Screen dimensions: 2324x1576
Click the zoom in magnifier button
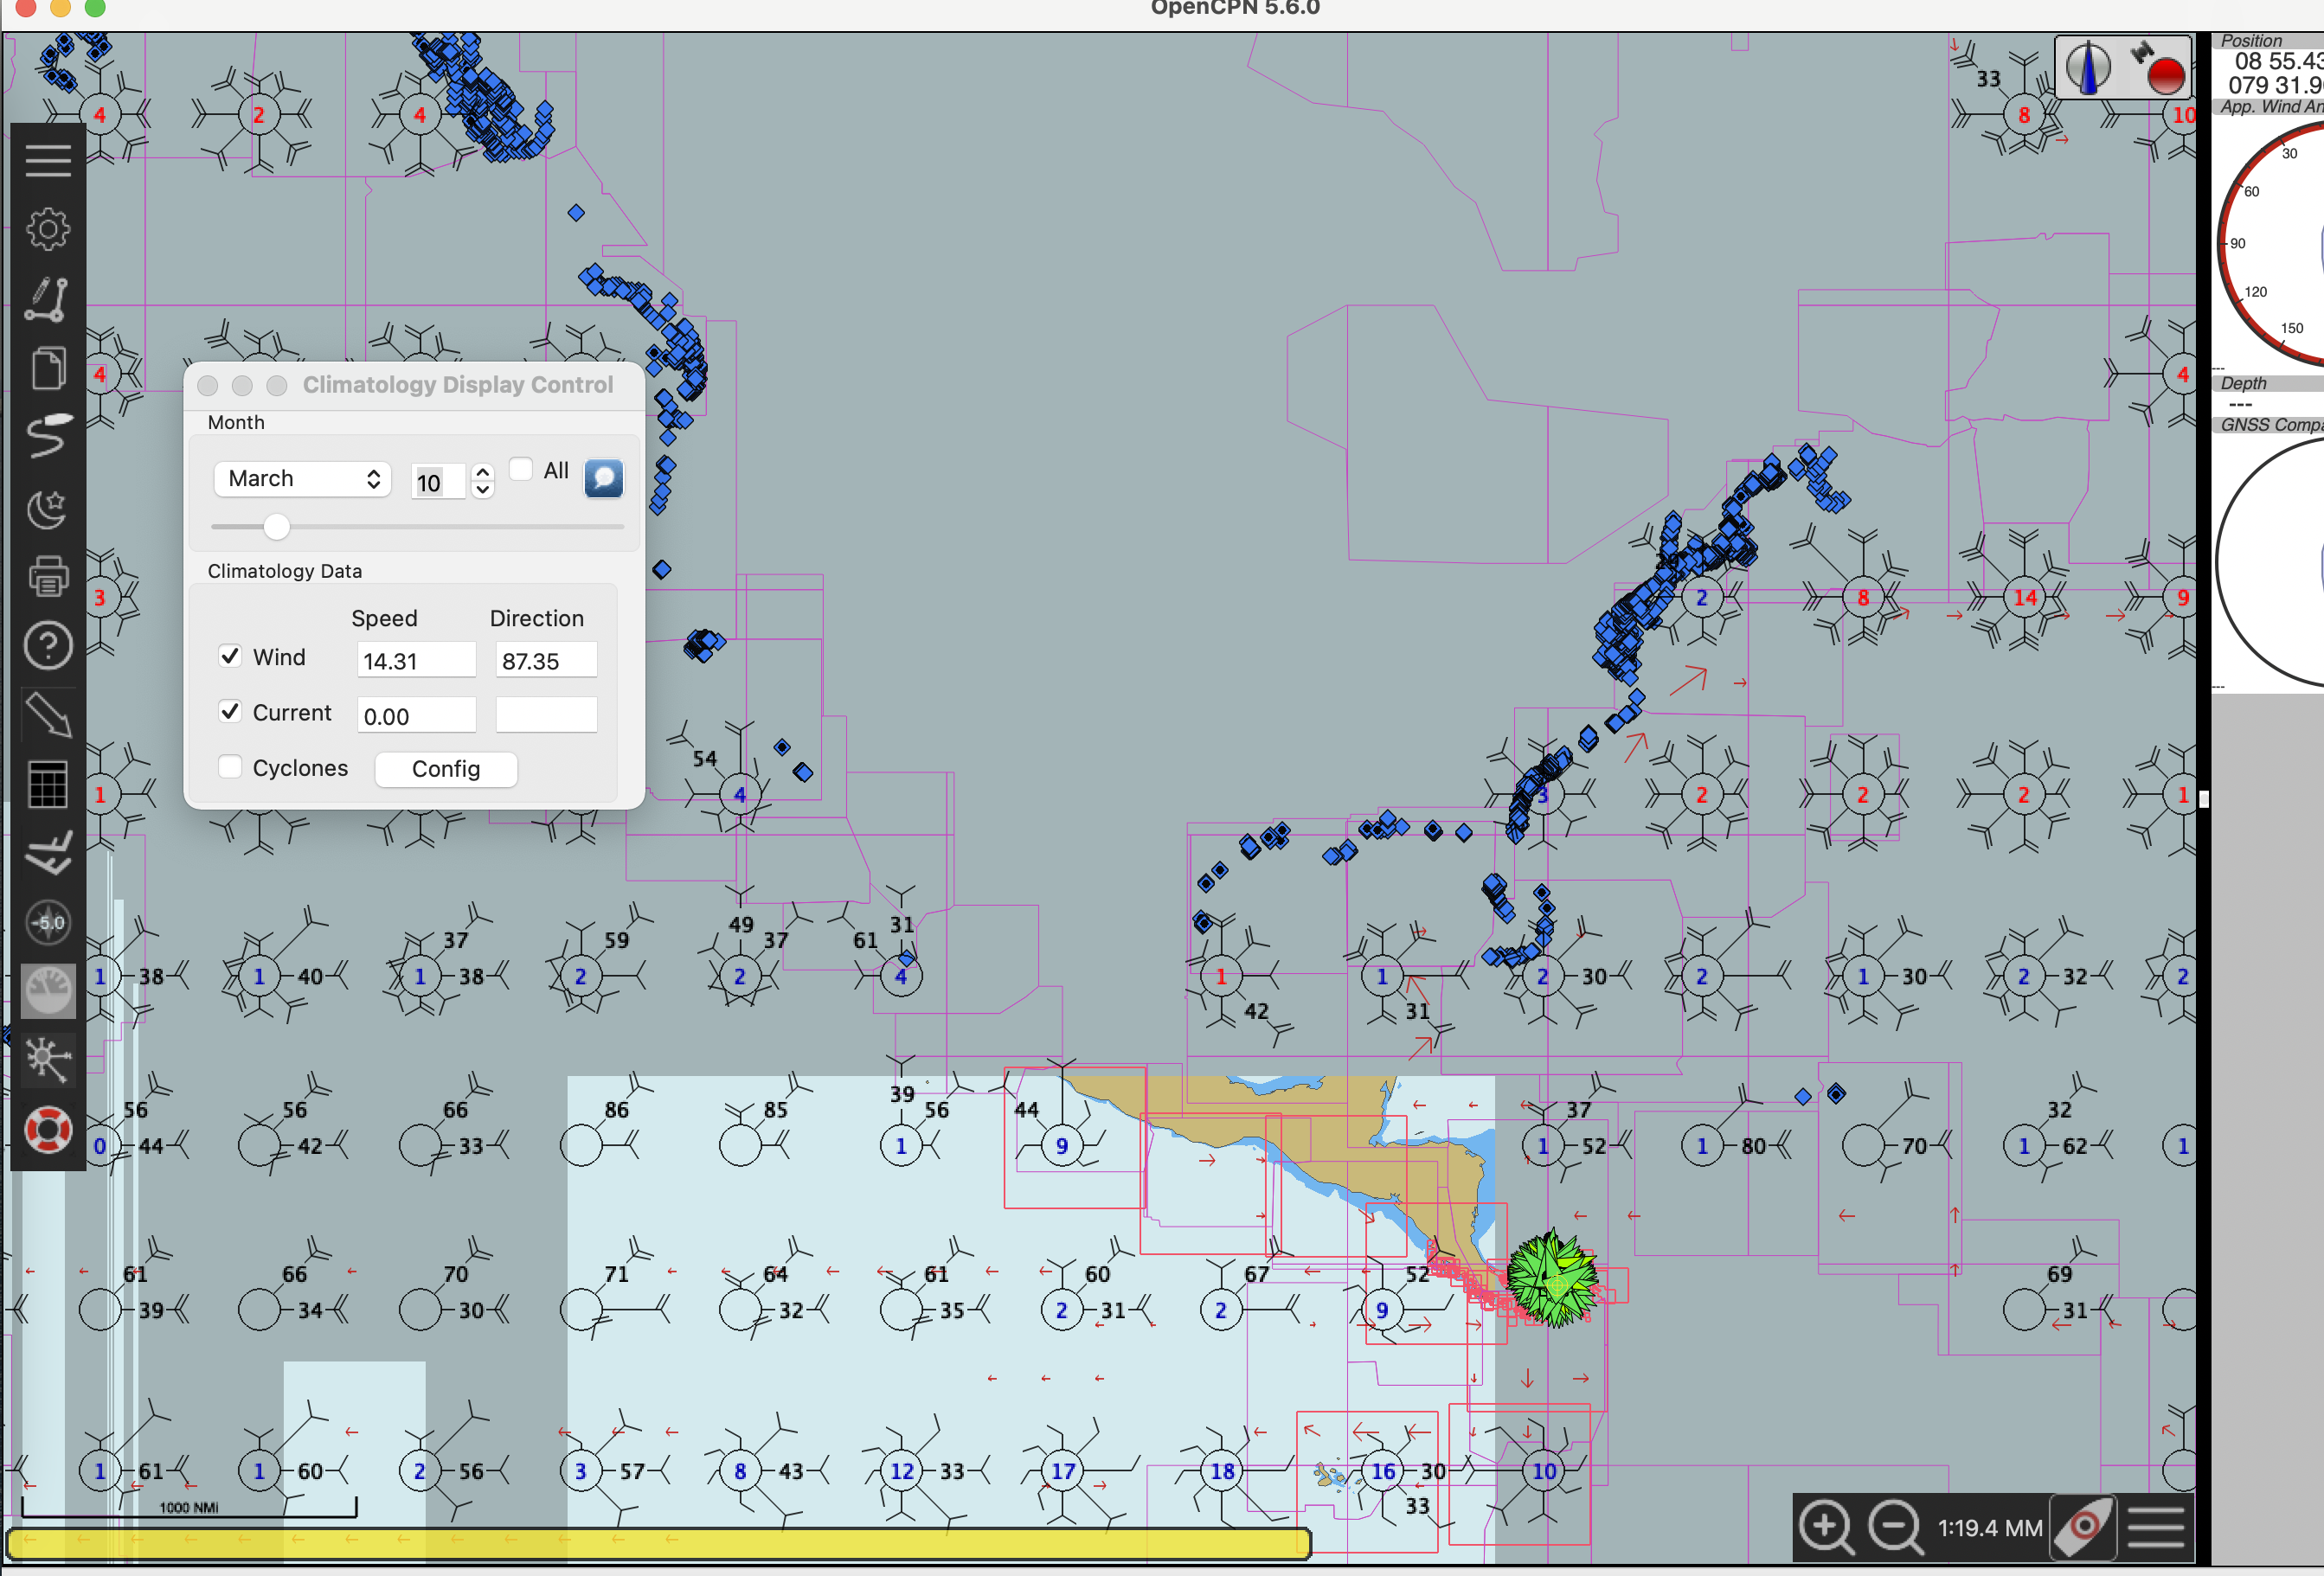tap(1825, 1528)
